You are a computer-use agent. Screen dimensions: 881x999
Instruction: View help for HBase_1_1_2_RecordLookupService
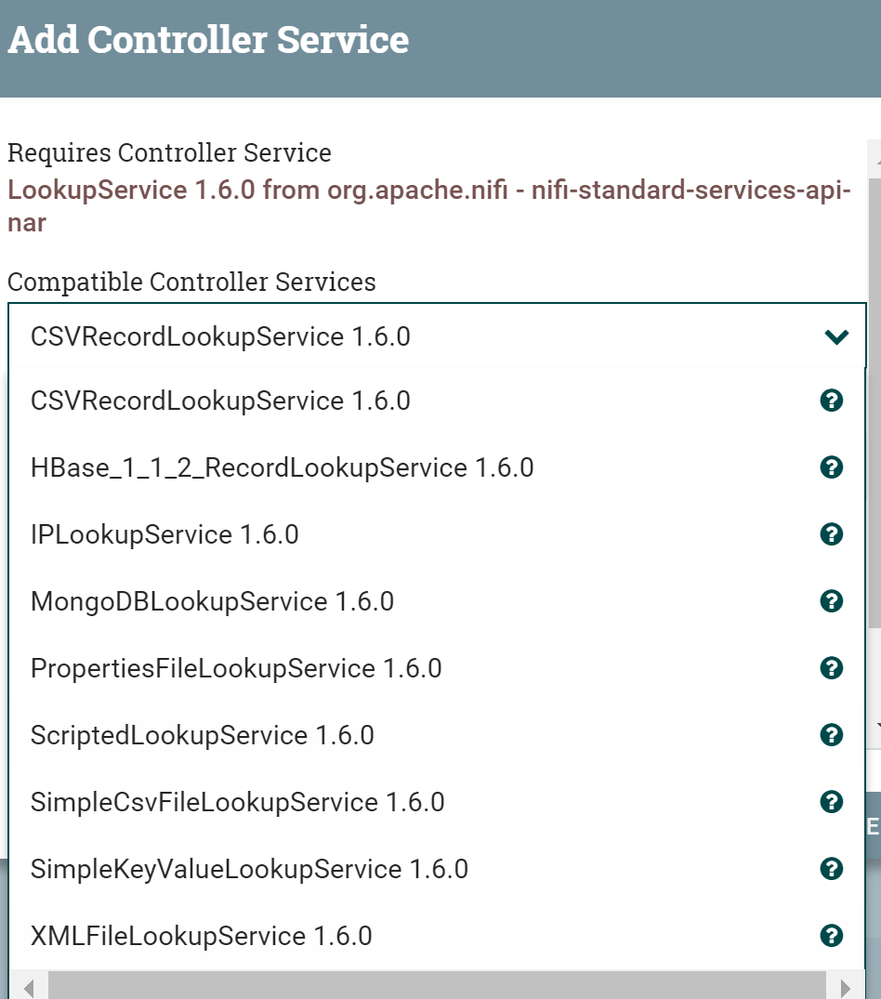click(x=831, y=467)
